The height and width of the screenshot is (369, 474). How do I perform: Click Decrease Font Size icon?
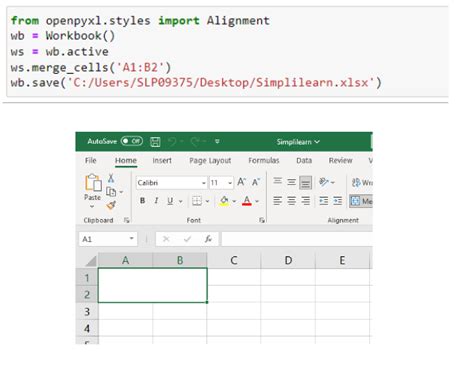(256, 182)
